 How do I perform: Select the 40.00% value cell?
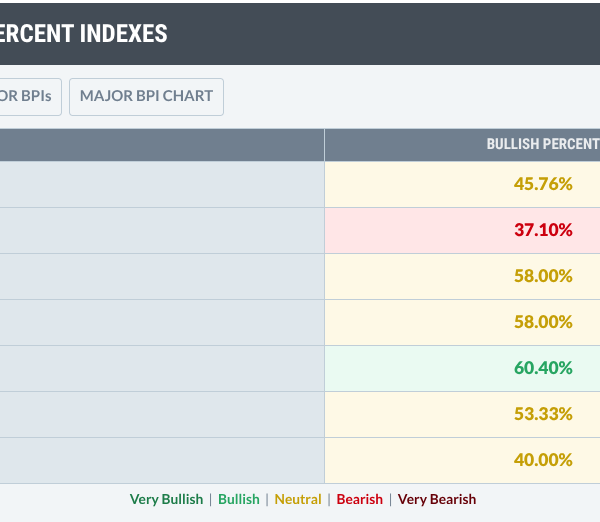462,460
